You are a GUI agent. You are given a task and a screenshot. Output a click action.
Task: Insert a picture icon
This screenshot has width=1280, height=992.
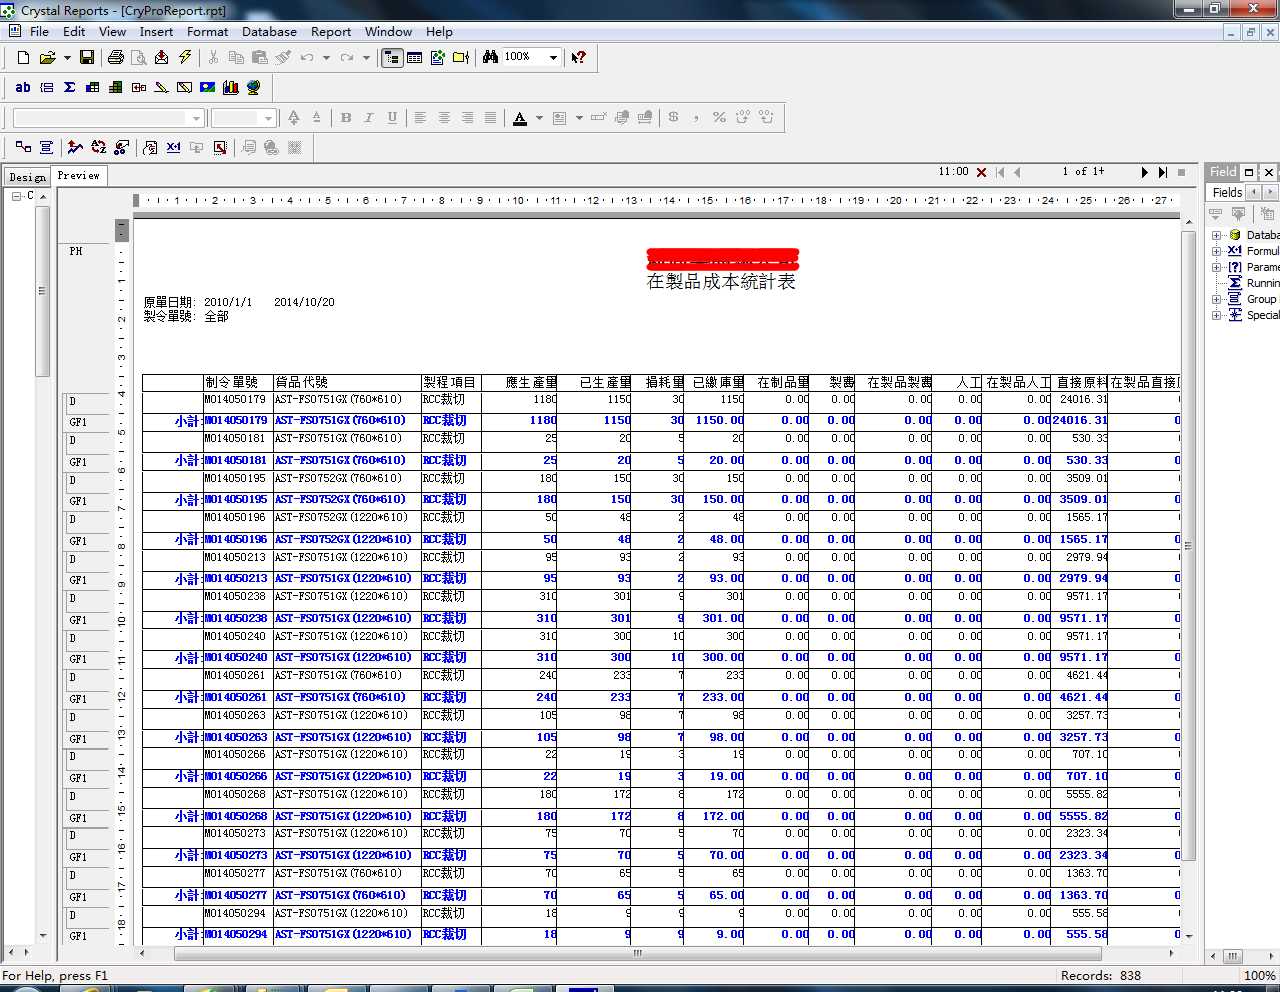point(207,87)
